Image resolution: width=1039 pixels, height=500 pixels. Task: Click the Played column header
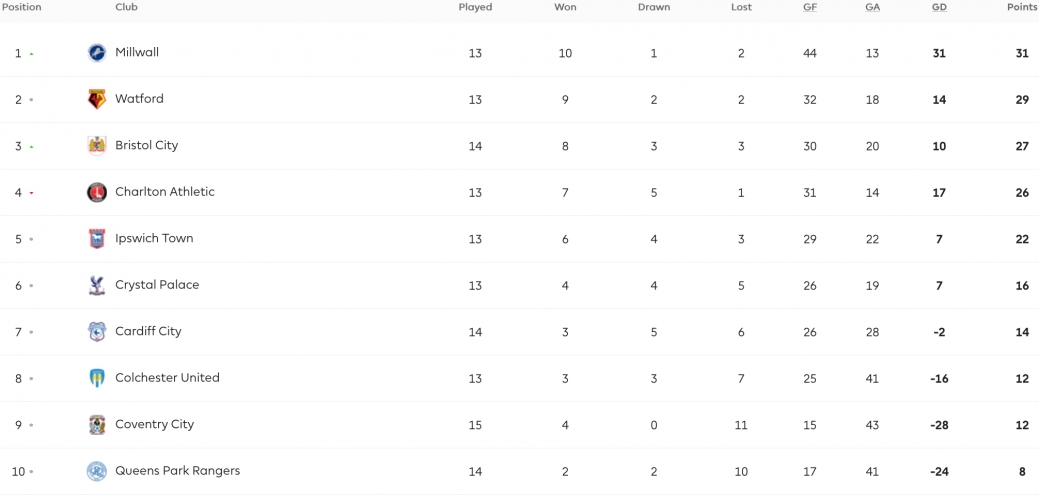point(475,7)
